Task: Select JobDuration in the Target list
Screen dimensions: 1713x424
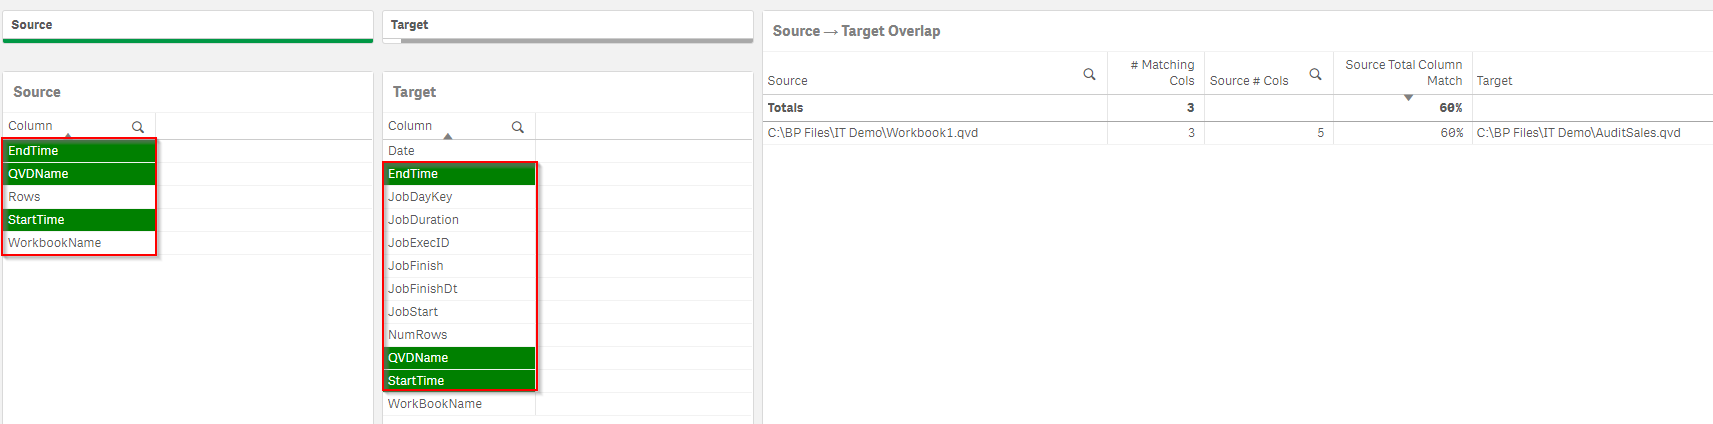Action: point(460,220)
